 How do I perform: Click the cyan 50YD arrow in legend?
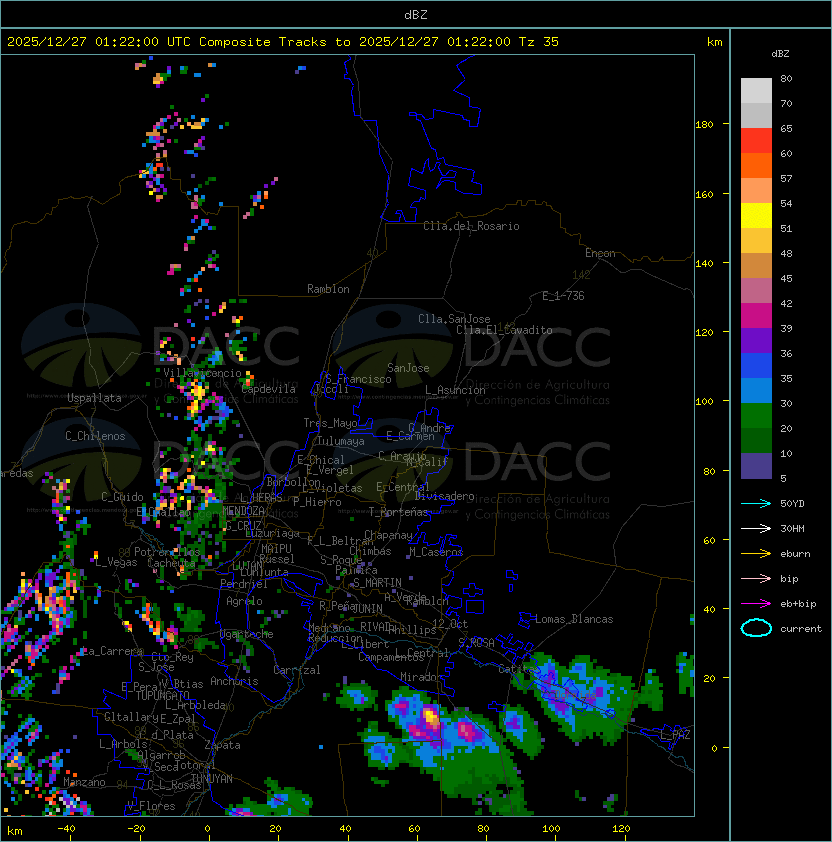click(x=756, y=503)
